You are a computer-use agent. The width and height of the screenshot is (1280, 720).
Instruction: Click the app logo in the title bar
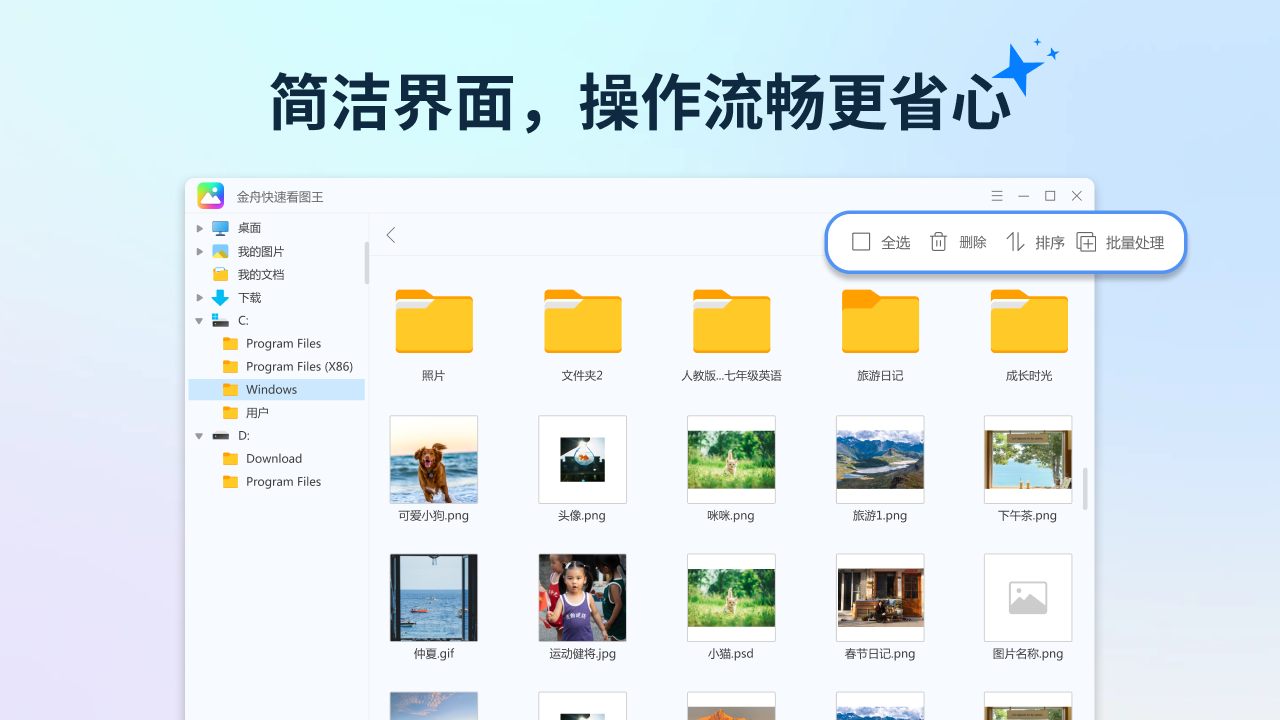pyautogui.click(x=210, y=195)
